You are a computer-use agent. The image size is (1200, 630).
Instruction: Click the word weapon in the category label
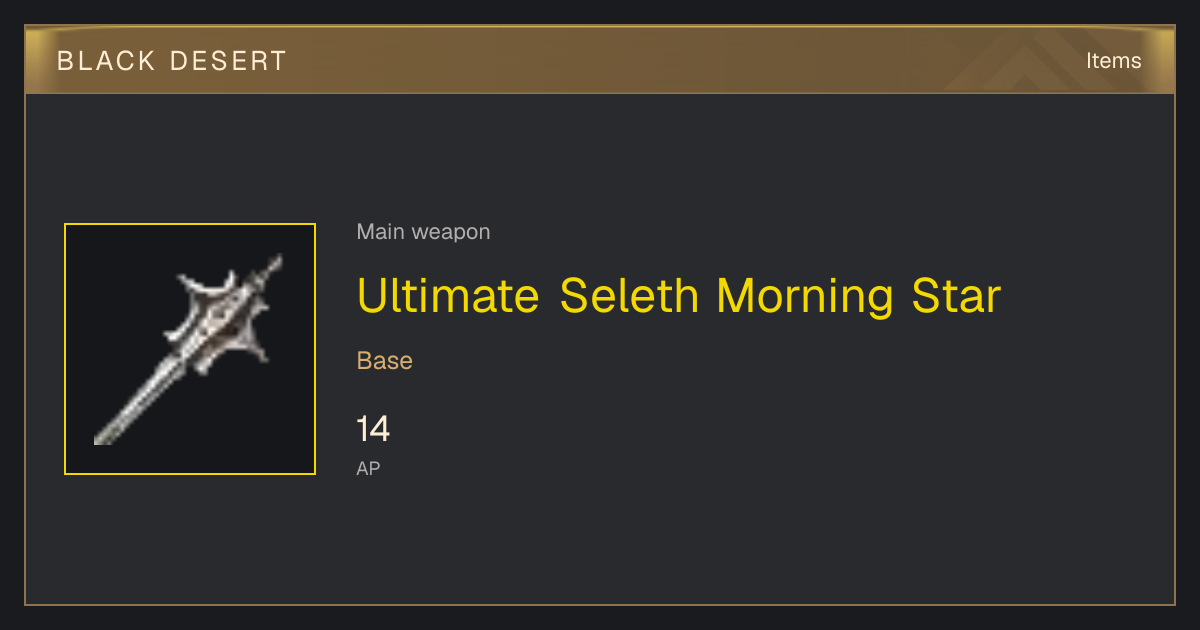451,232
